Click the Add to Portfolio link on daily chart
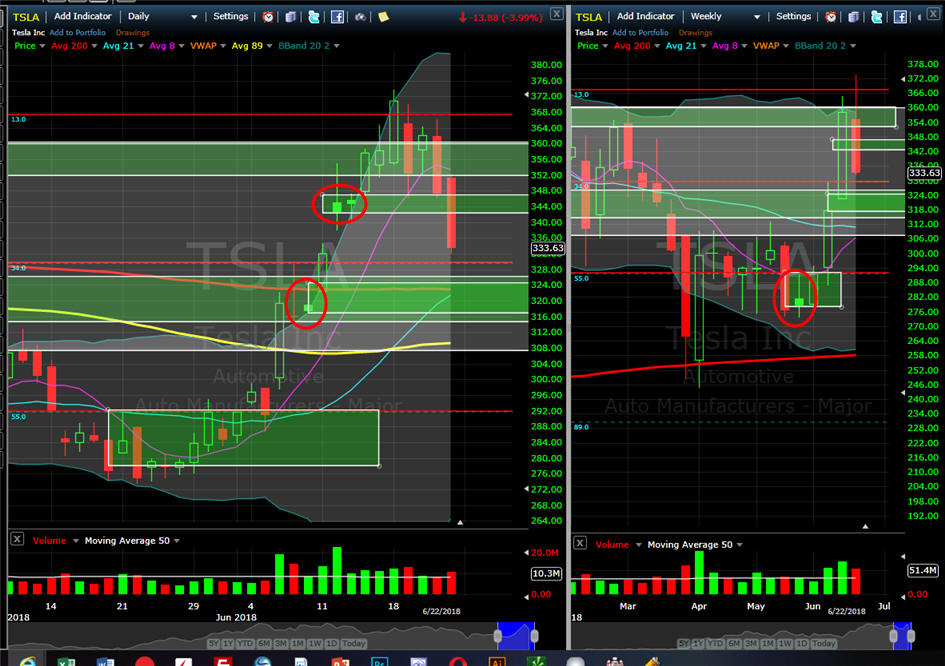Screen dimensions: 945x666 [77, 33]
